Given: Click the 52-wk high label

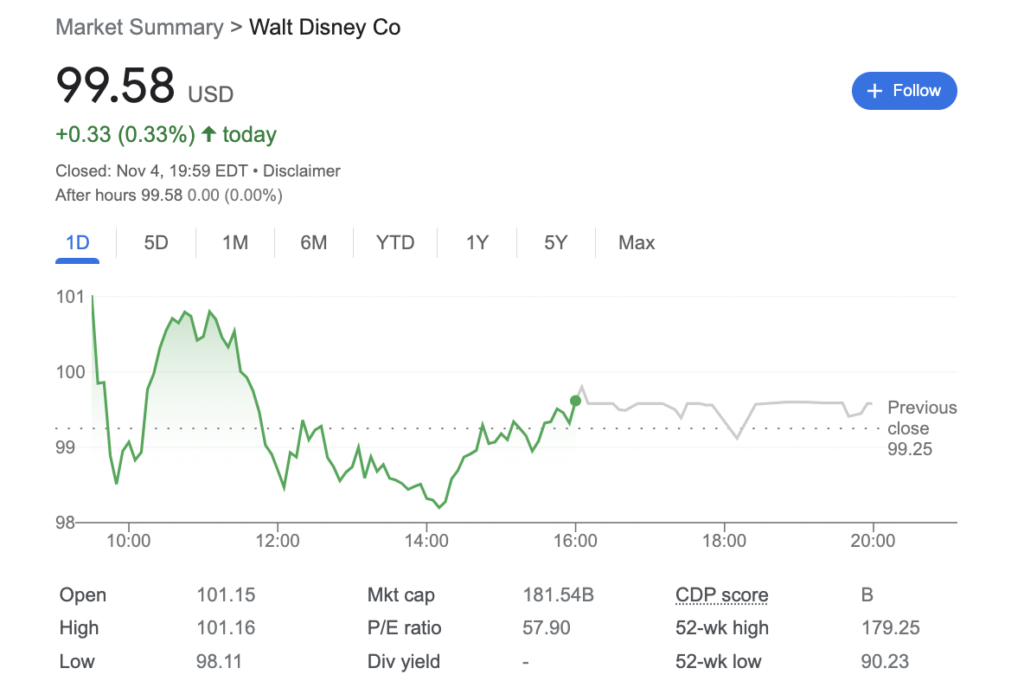Looking at the screenshot, I should pyautogui.click(x=722, y=628).
